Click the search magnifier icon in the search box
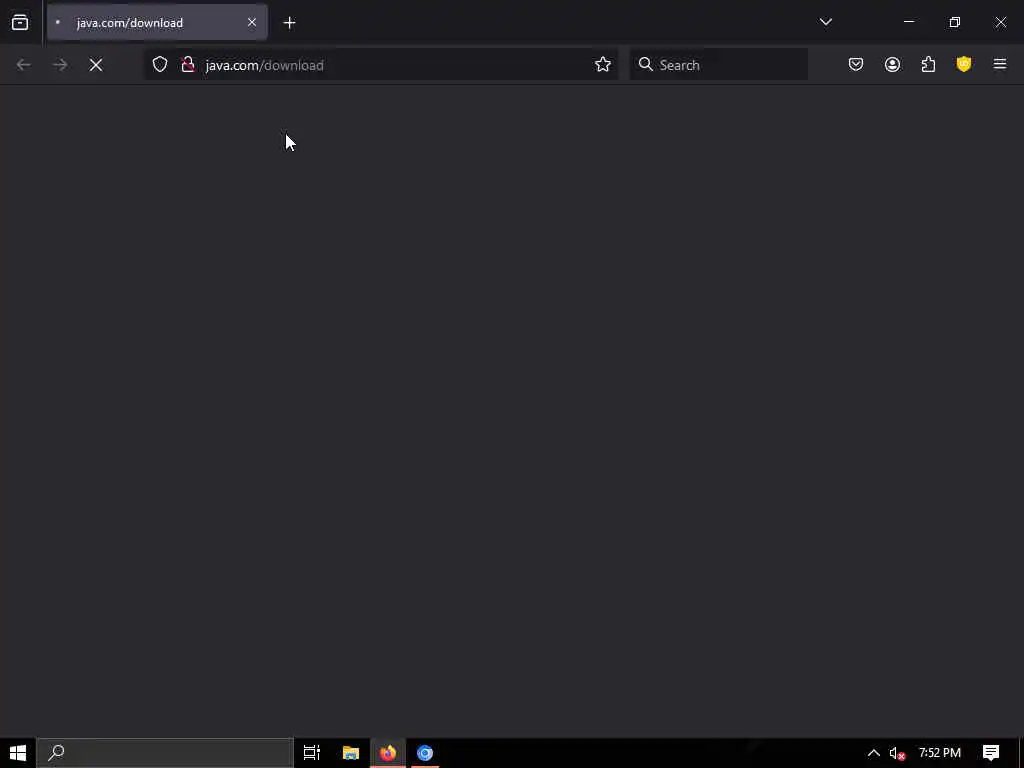1024x768 pixels. pos(645,64)
